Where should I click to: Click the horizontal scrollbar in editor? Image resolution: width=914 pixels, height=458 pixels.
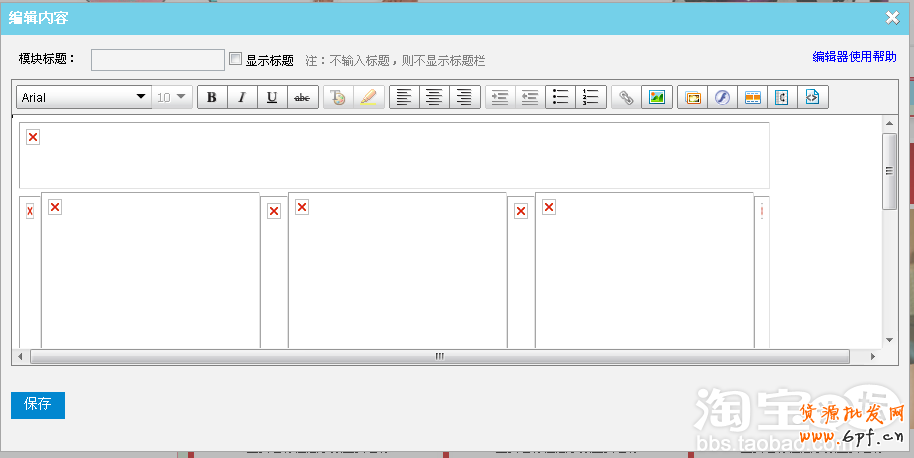pyautogui.click(x=439, y=357)
